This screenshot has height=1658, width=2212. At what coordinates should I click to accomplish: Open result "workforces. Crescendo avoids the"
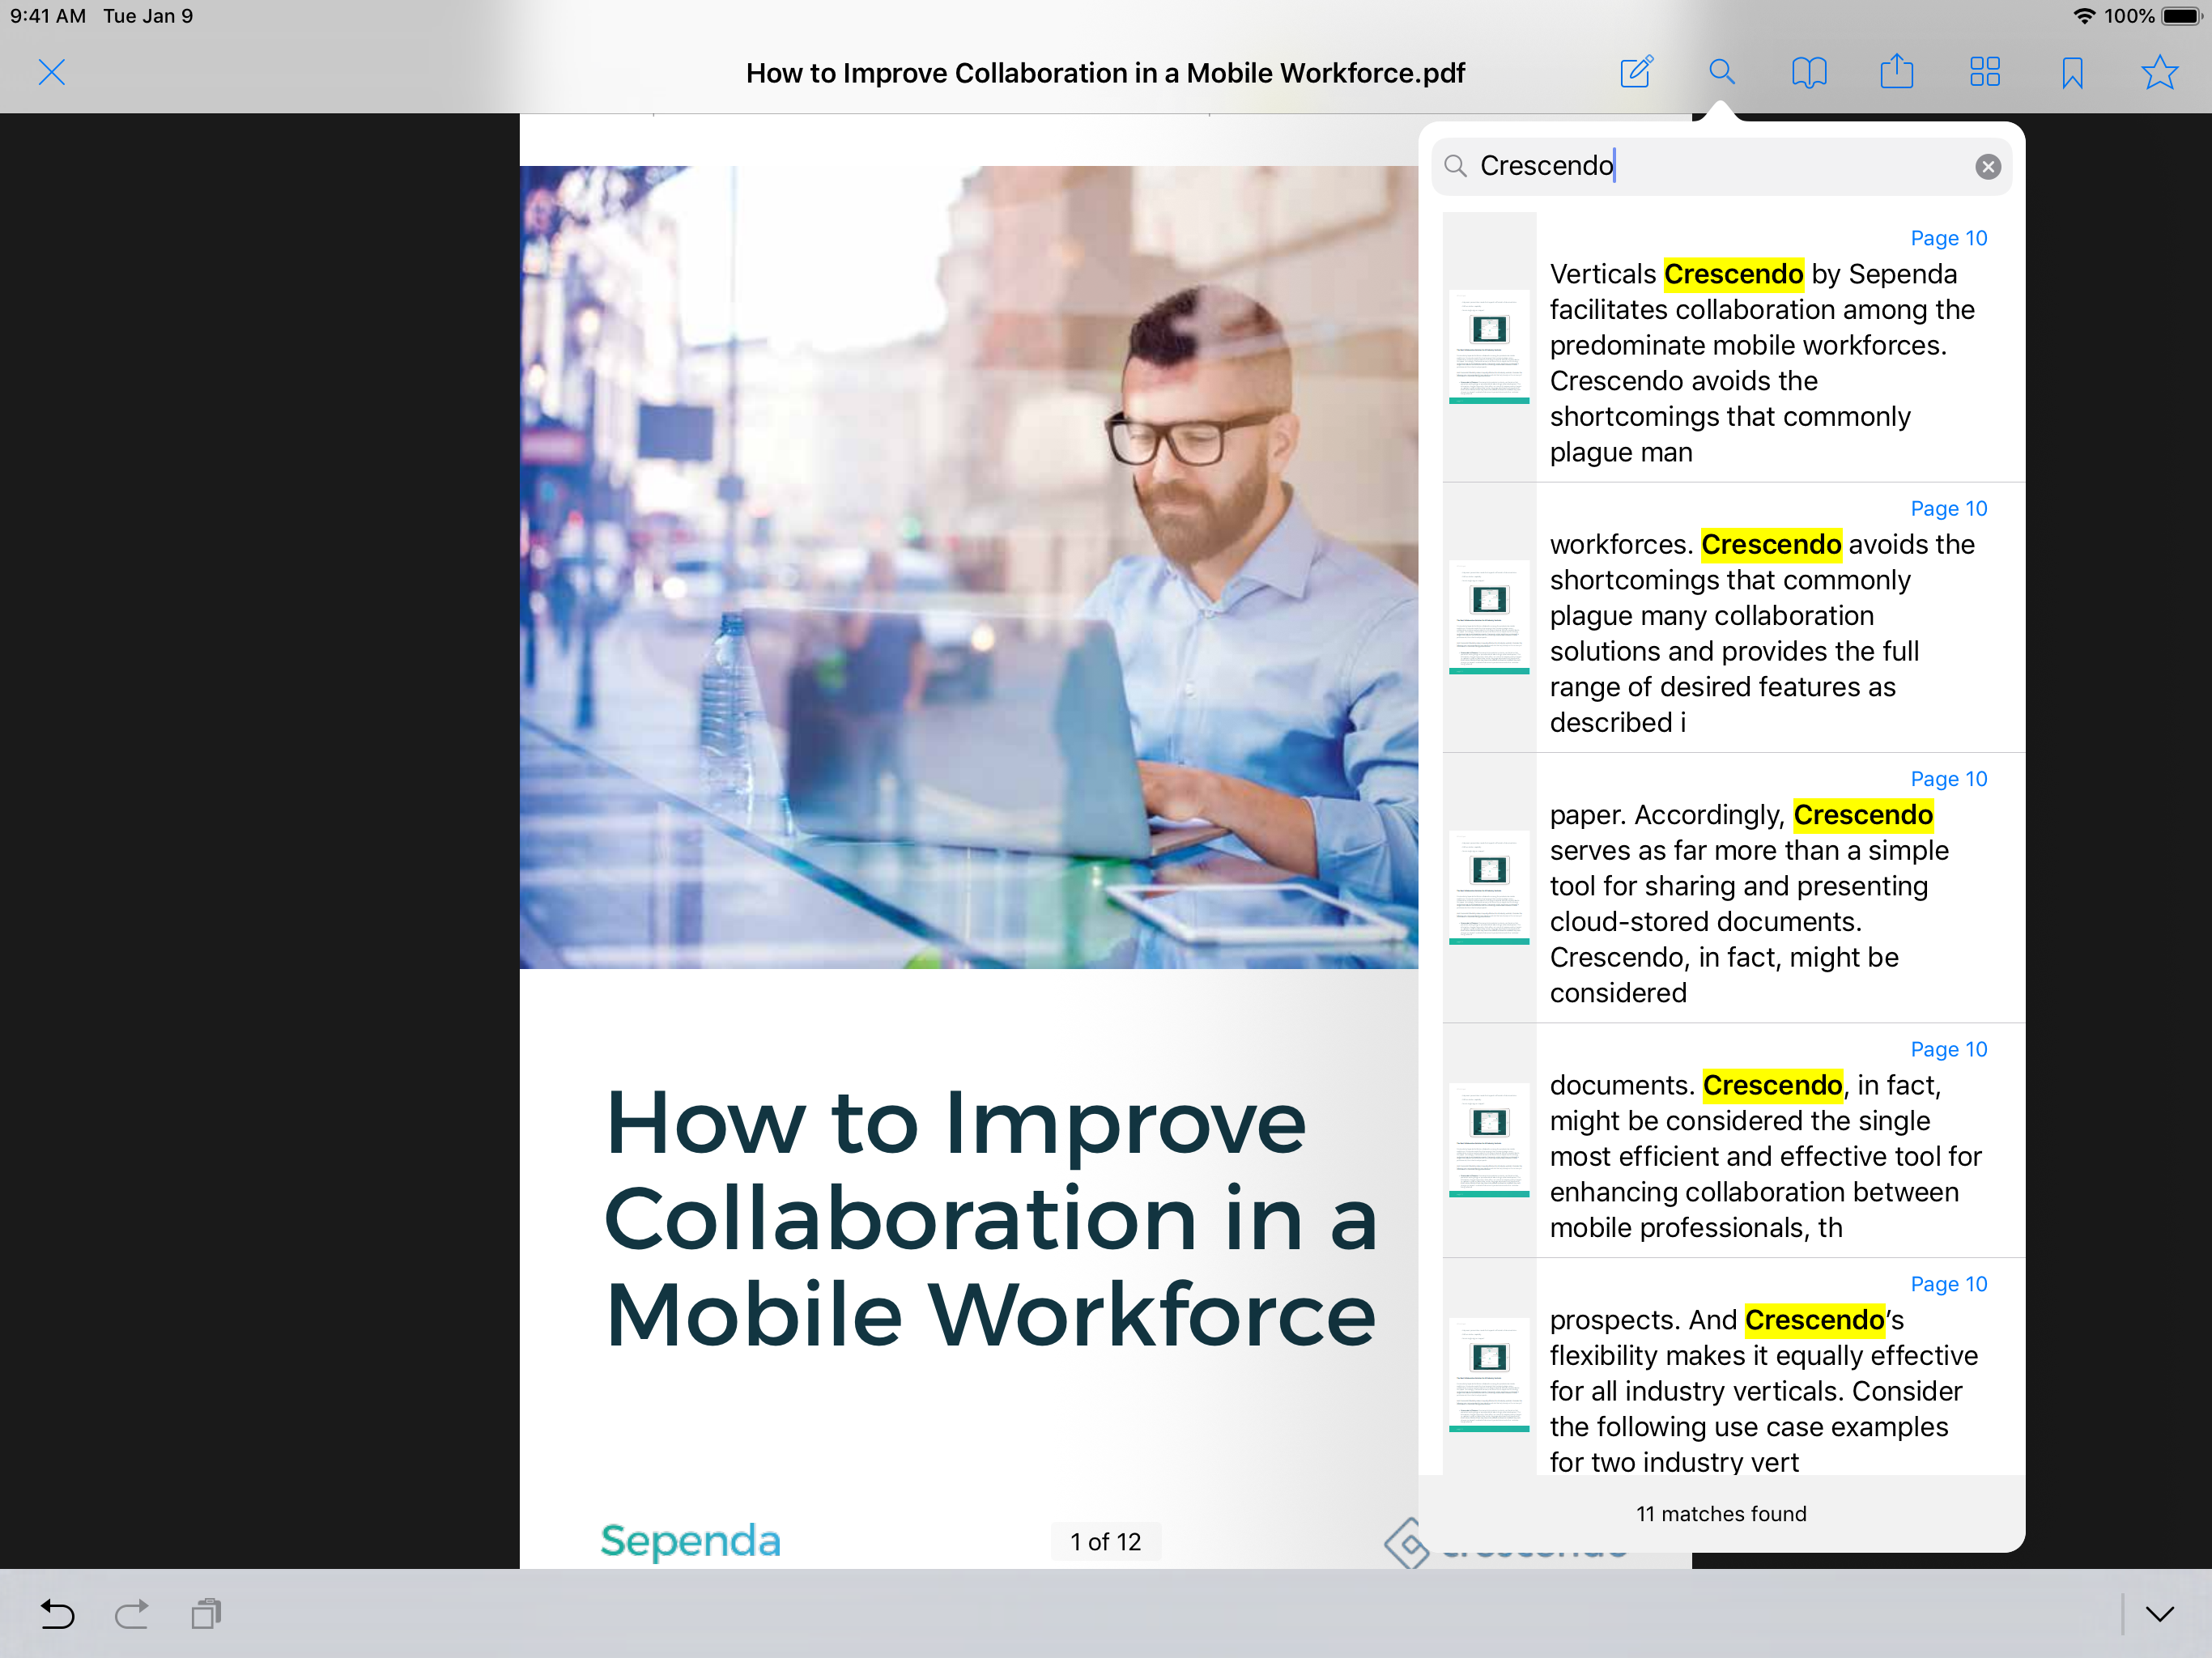coord(1733,618)
